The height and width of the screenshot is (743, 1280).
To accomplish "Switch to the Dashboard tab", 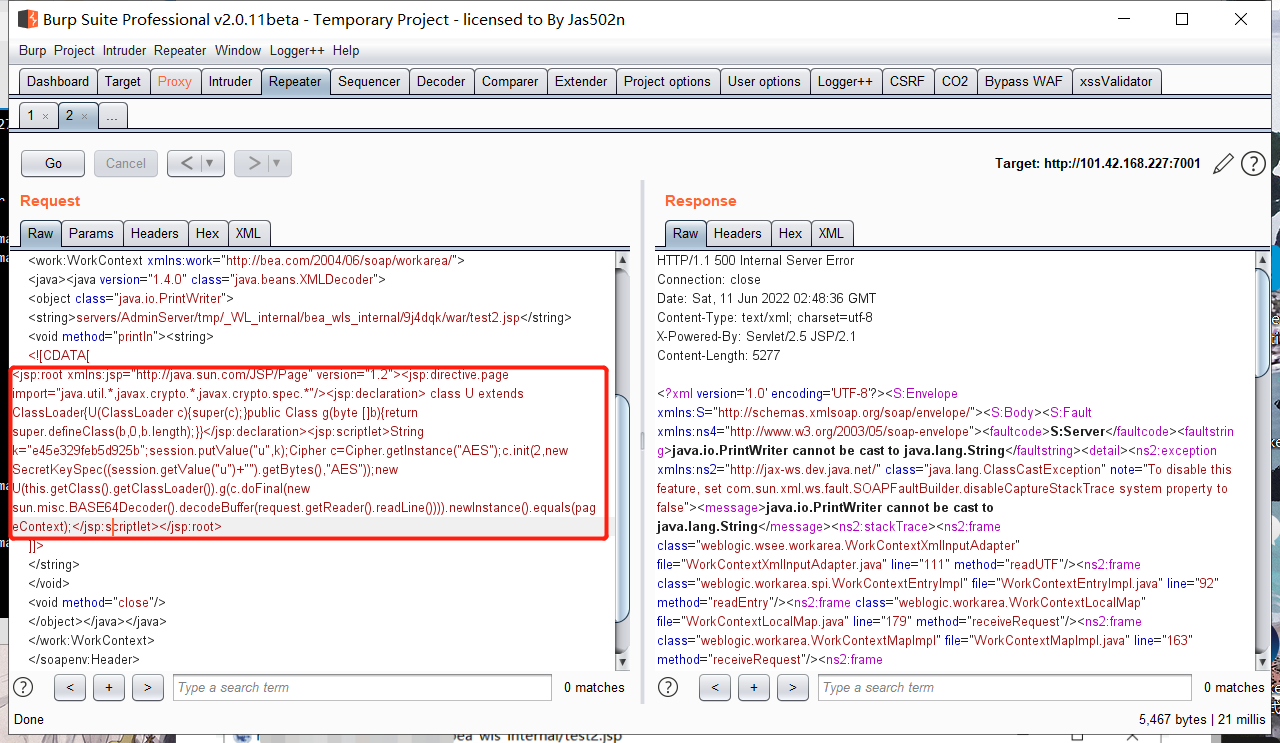I will [58, 82].
